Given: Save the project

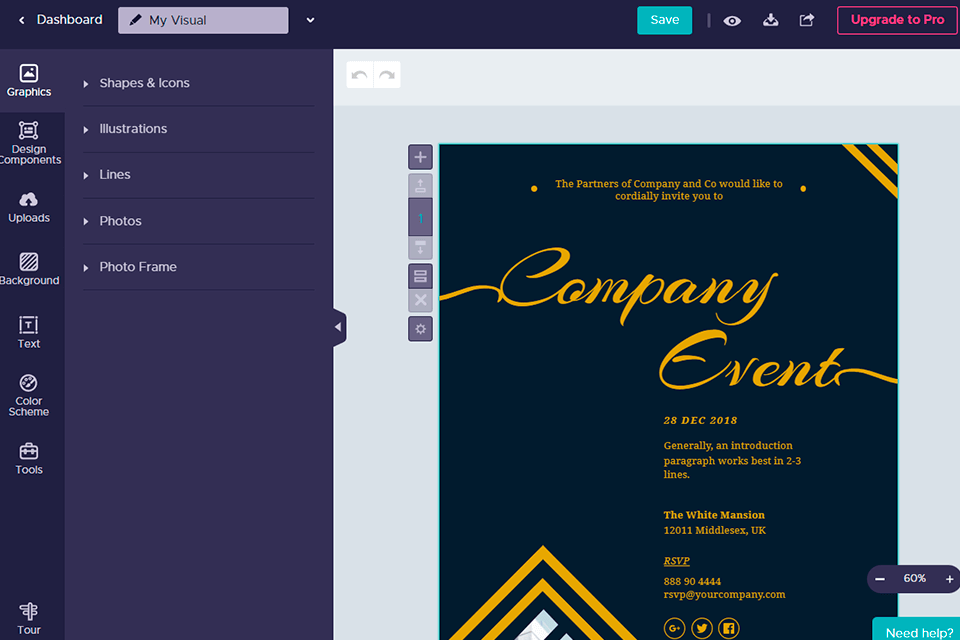Looking at the screenshot, I should point(664,20).
